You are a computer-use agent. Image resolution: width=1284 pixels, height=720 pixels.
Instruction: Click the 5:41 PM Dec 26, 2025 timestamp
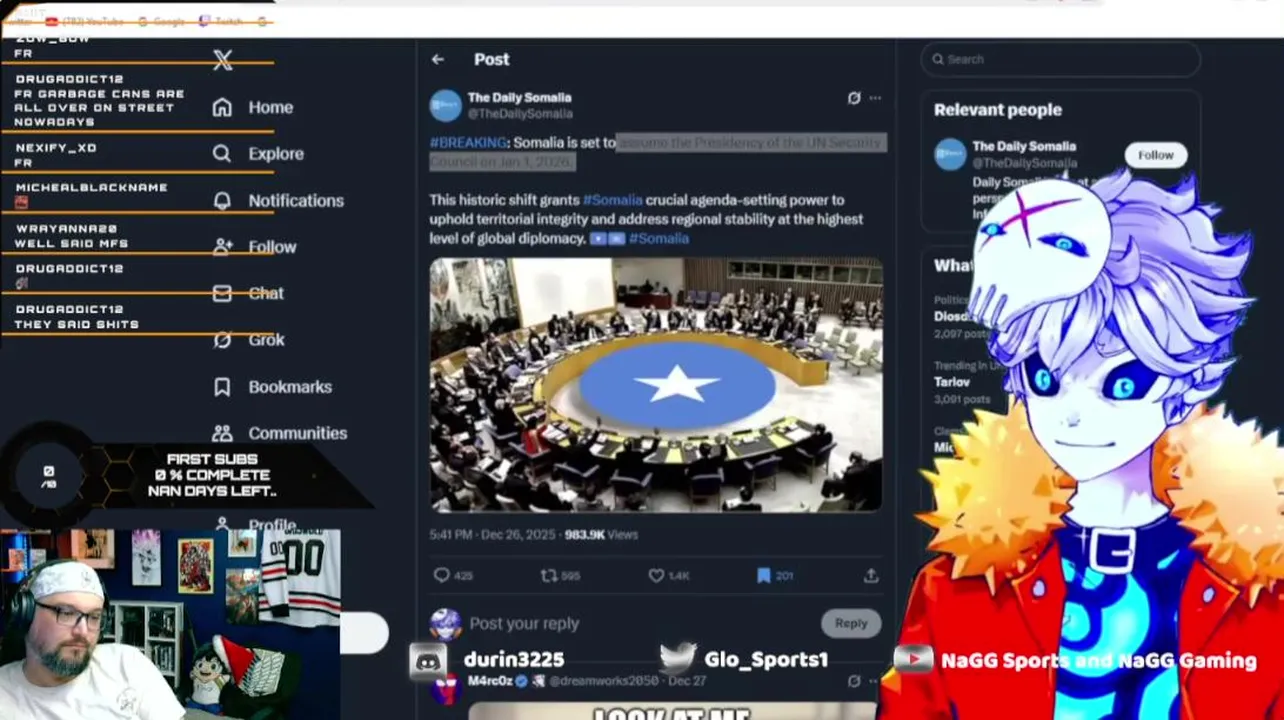492,535
